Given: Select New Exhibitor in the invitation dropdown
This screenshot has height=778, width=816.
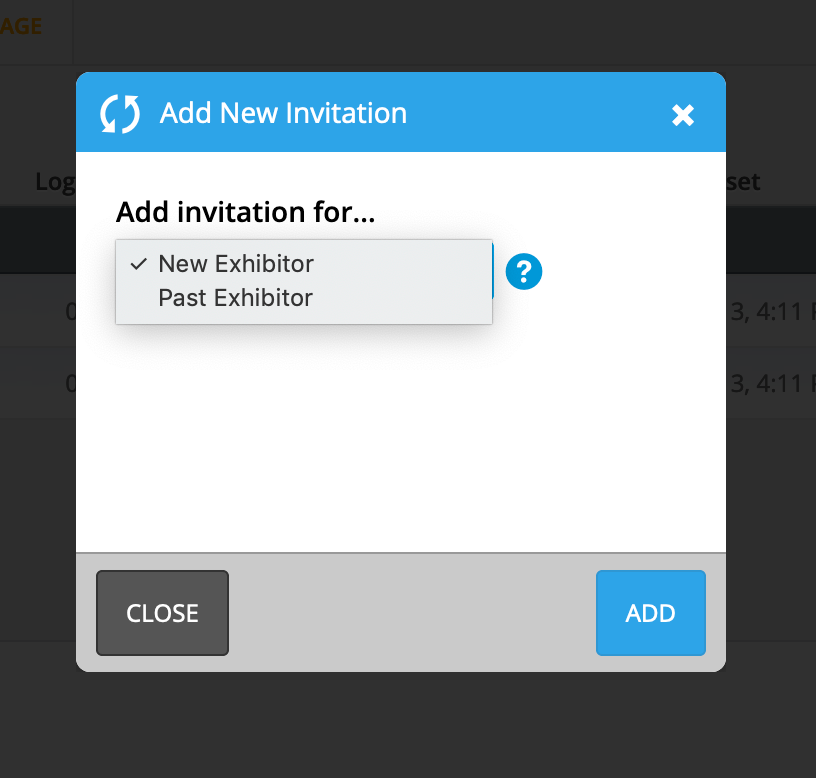Looking at the screenshot, I should point(236,264).
